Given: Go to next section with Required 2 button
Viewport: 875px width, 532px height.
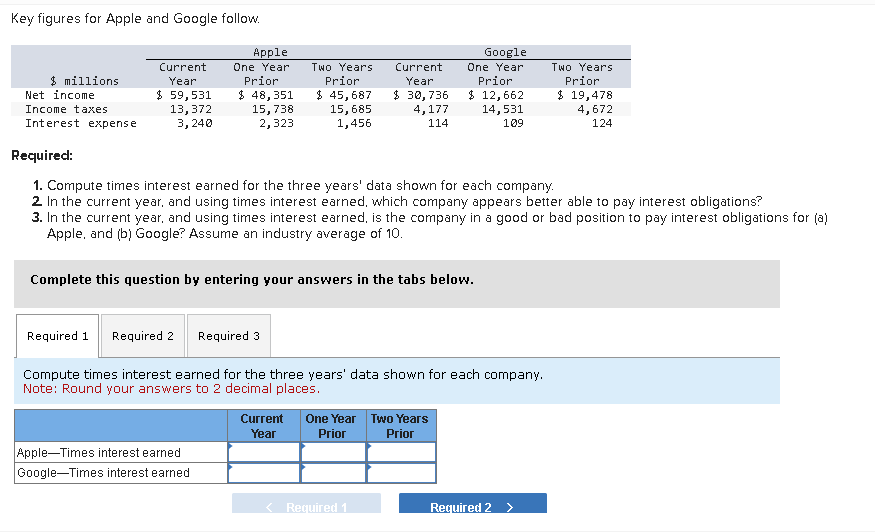Looking at the screenshot, I should tap(473, 504).
